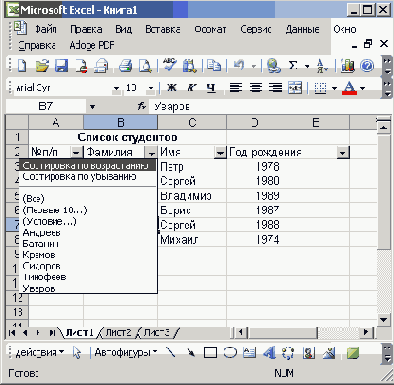Open the font size dropdown

(x=151, y=88)
